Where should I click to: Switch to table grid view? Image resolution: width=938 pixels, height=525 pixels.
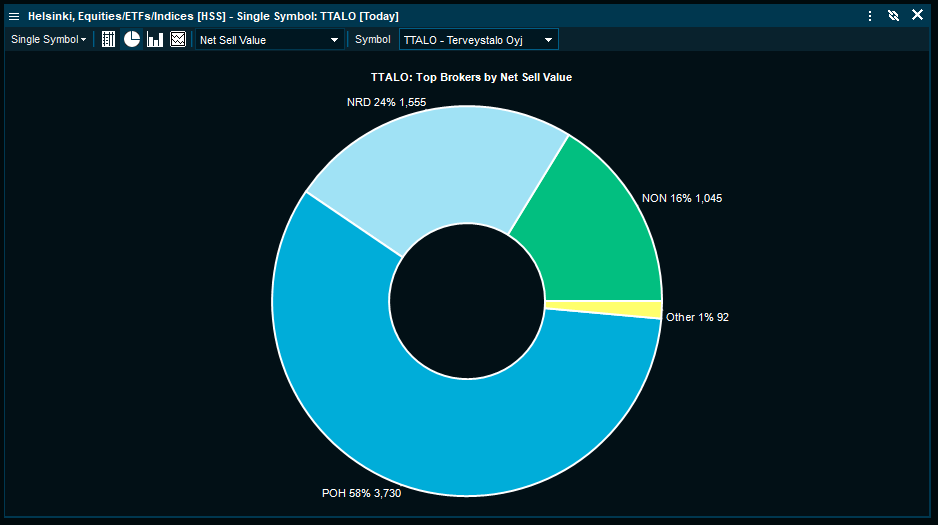click(x=109, y=39)
